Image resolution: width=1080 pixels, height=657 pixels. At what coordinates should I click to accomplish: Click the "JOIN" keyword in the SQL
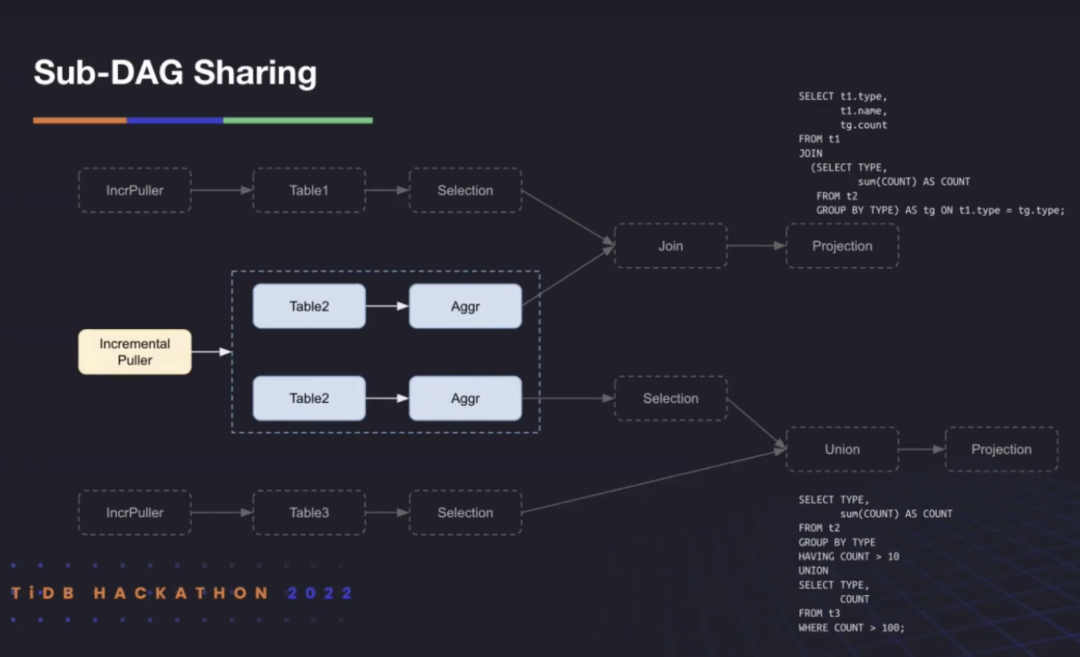click(810, 154)
